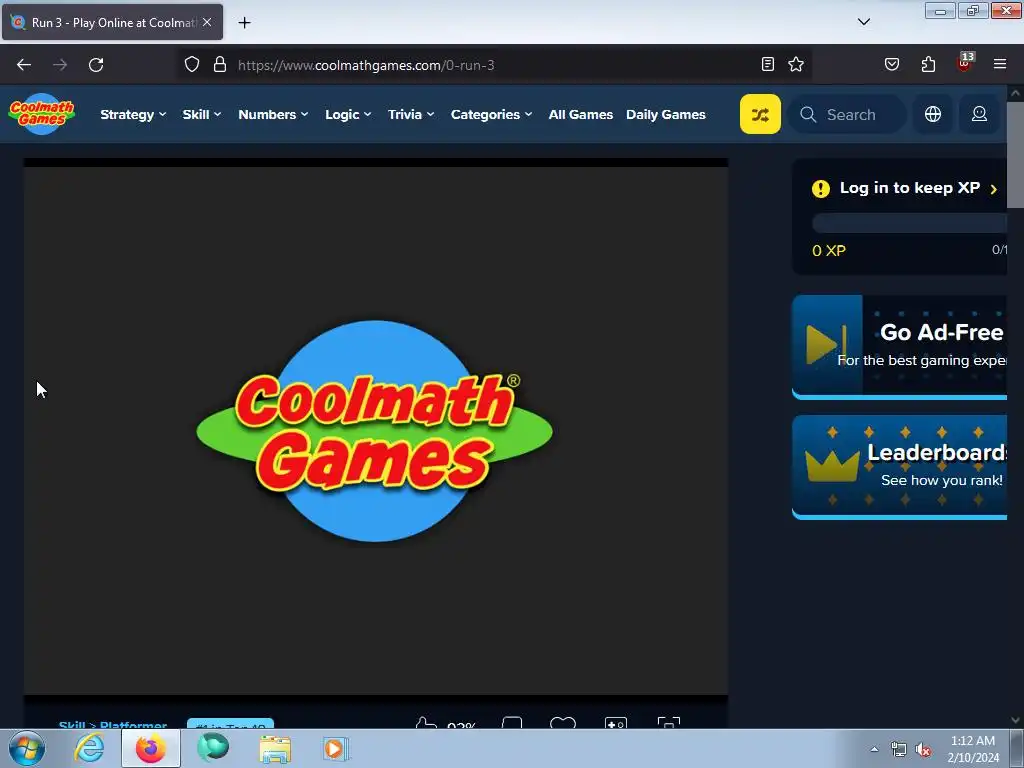Open the tracking protection shield icon

tap(191, 65)
